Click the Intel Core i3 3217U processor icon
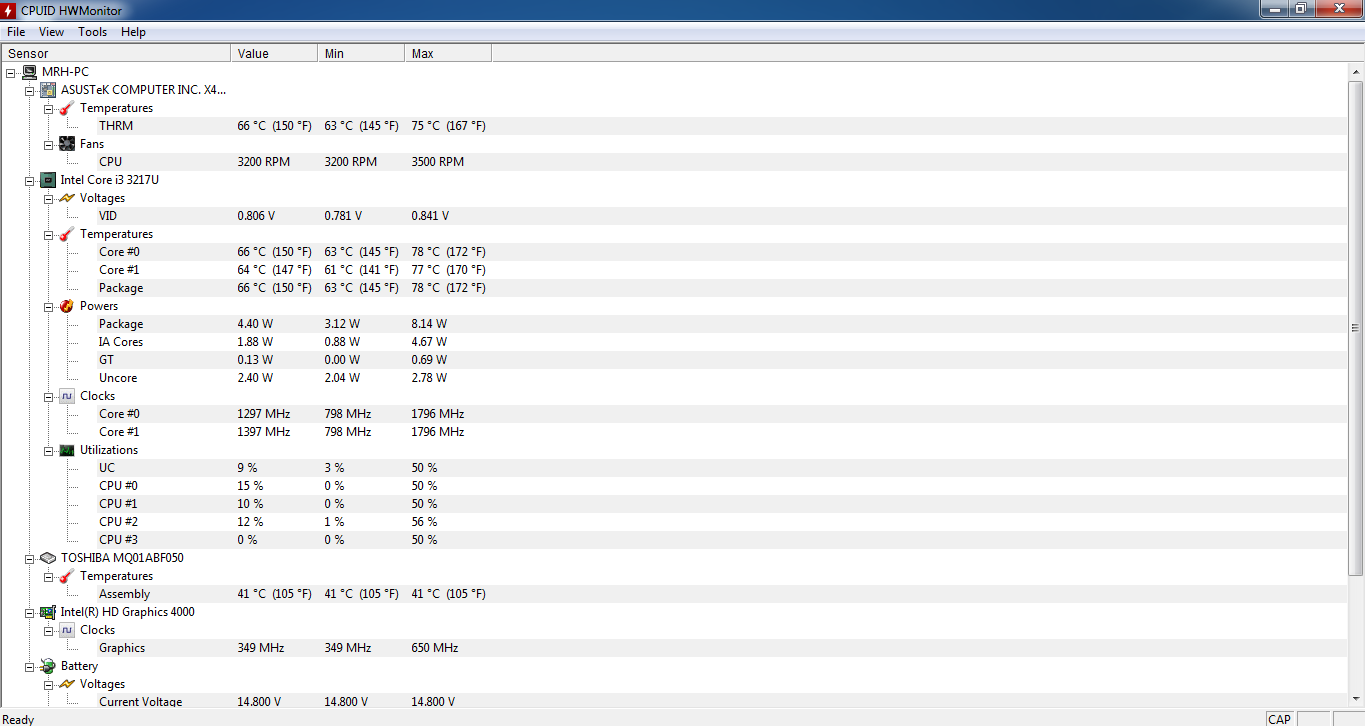The image size is (1365, 726). 48,180
